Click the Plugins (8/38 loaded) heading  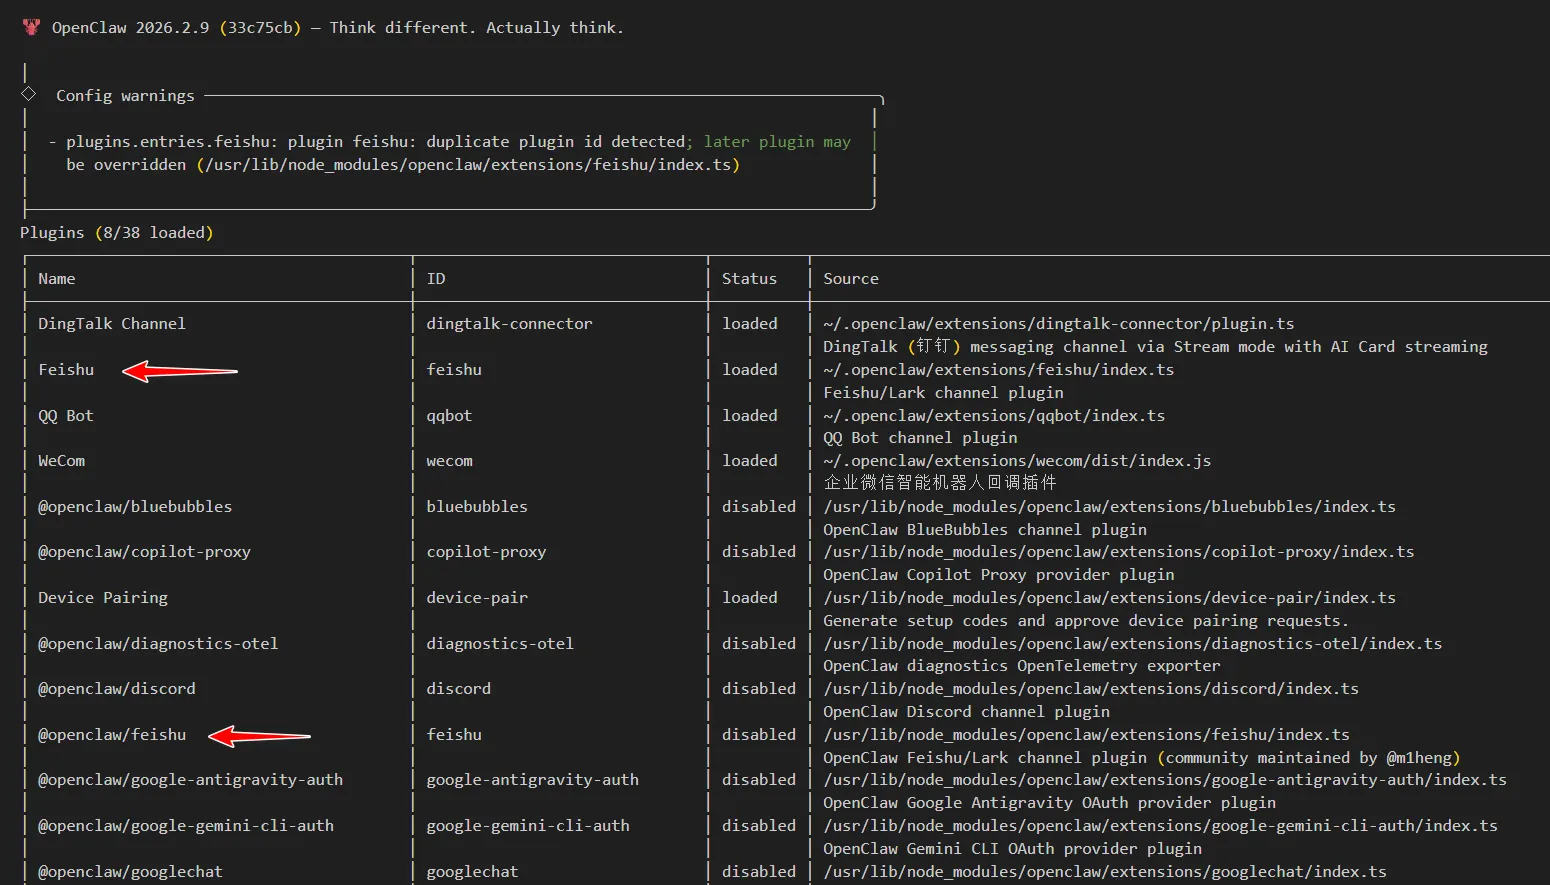[x=117, y=233]
